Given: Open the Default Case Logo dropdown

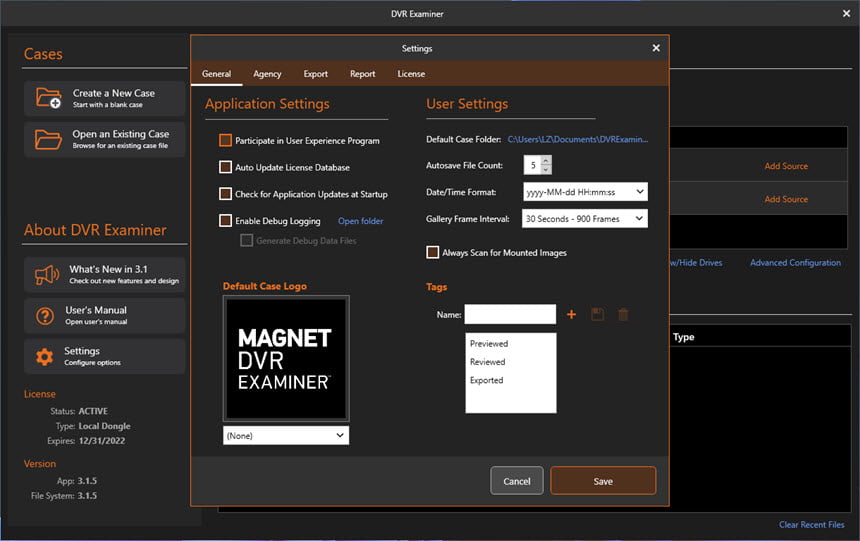Looking at the screenshot, I should pyautogui.click(x=286, y=436).
